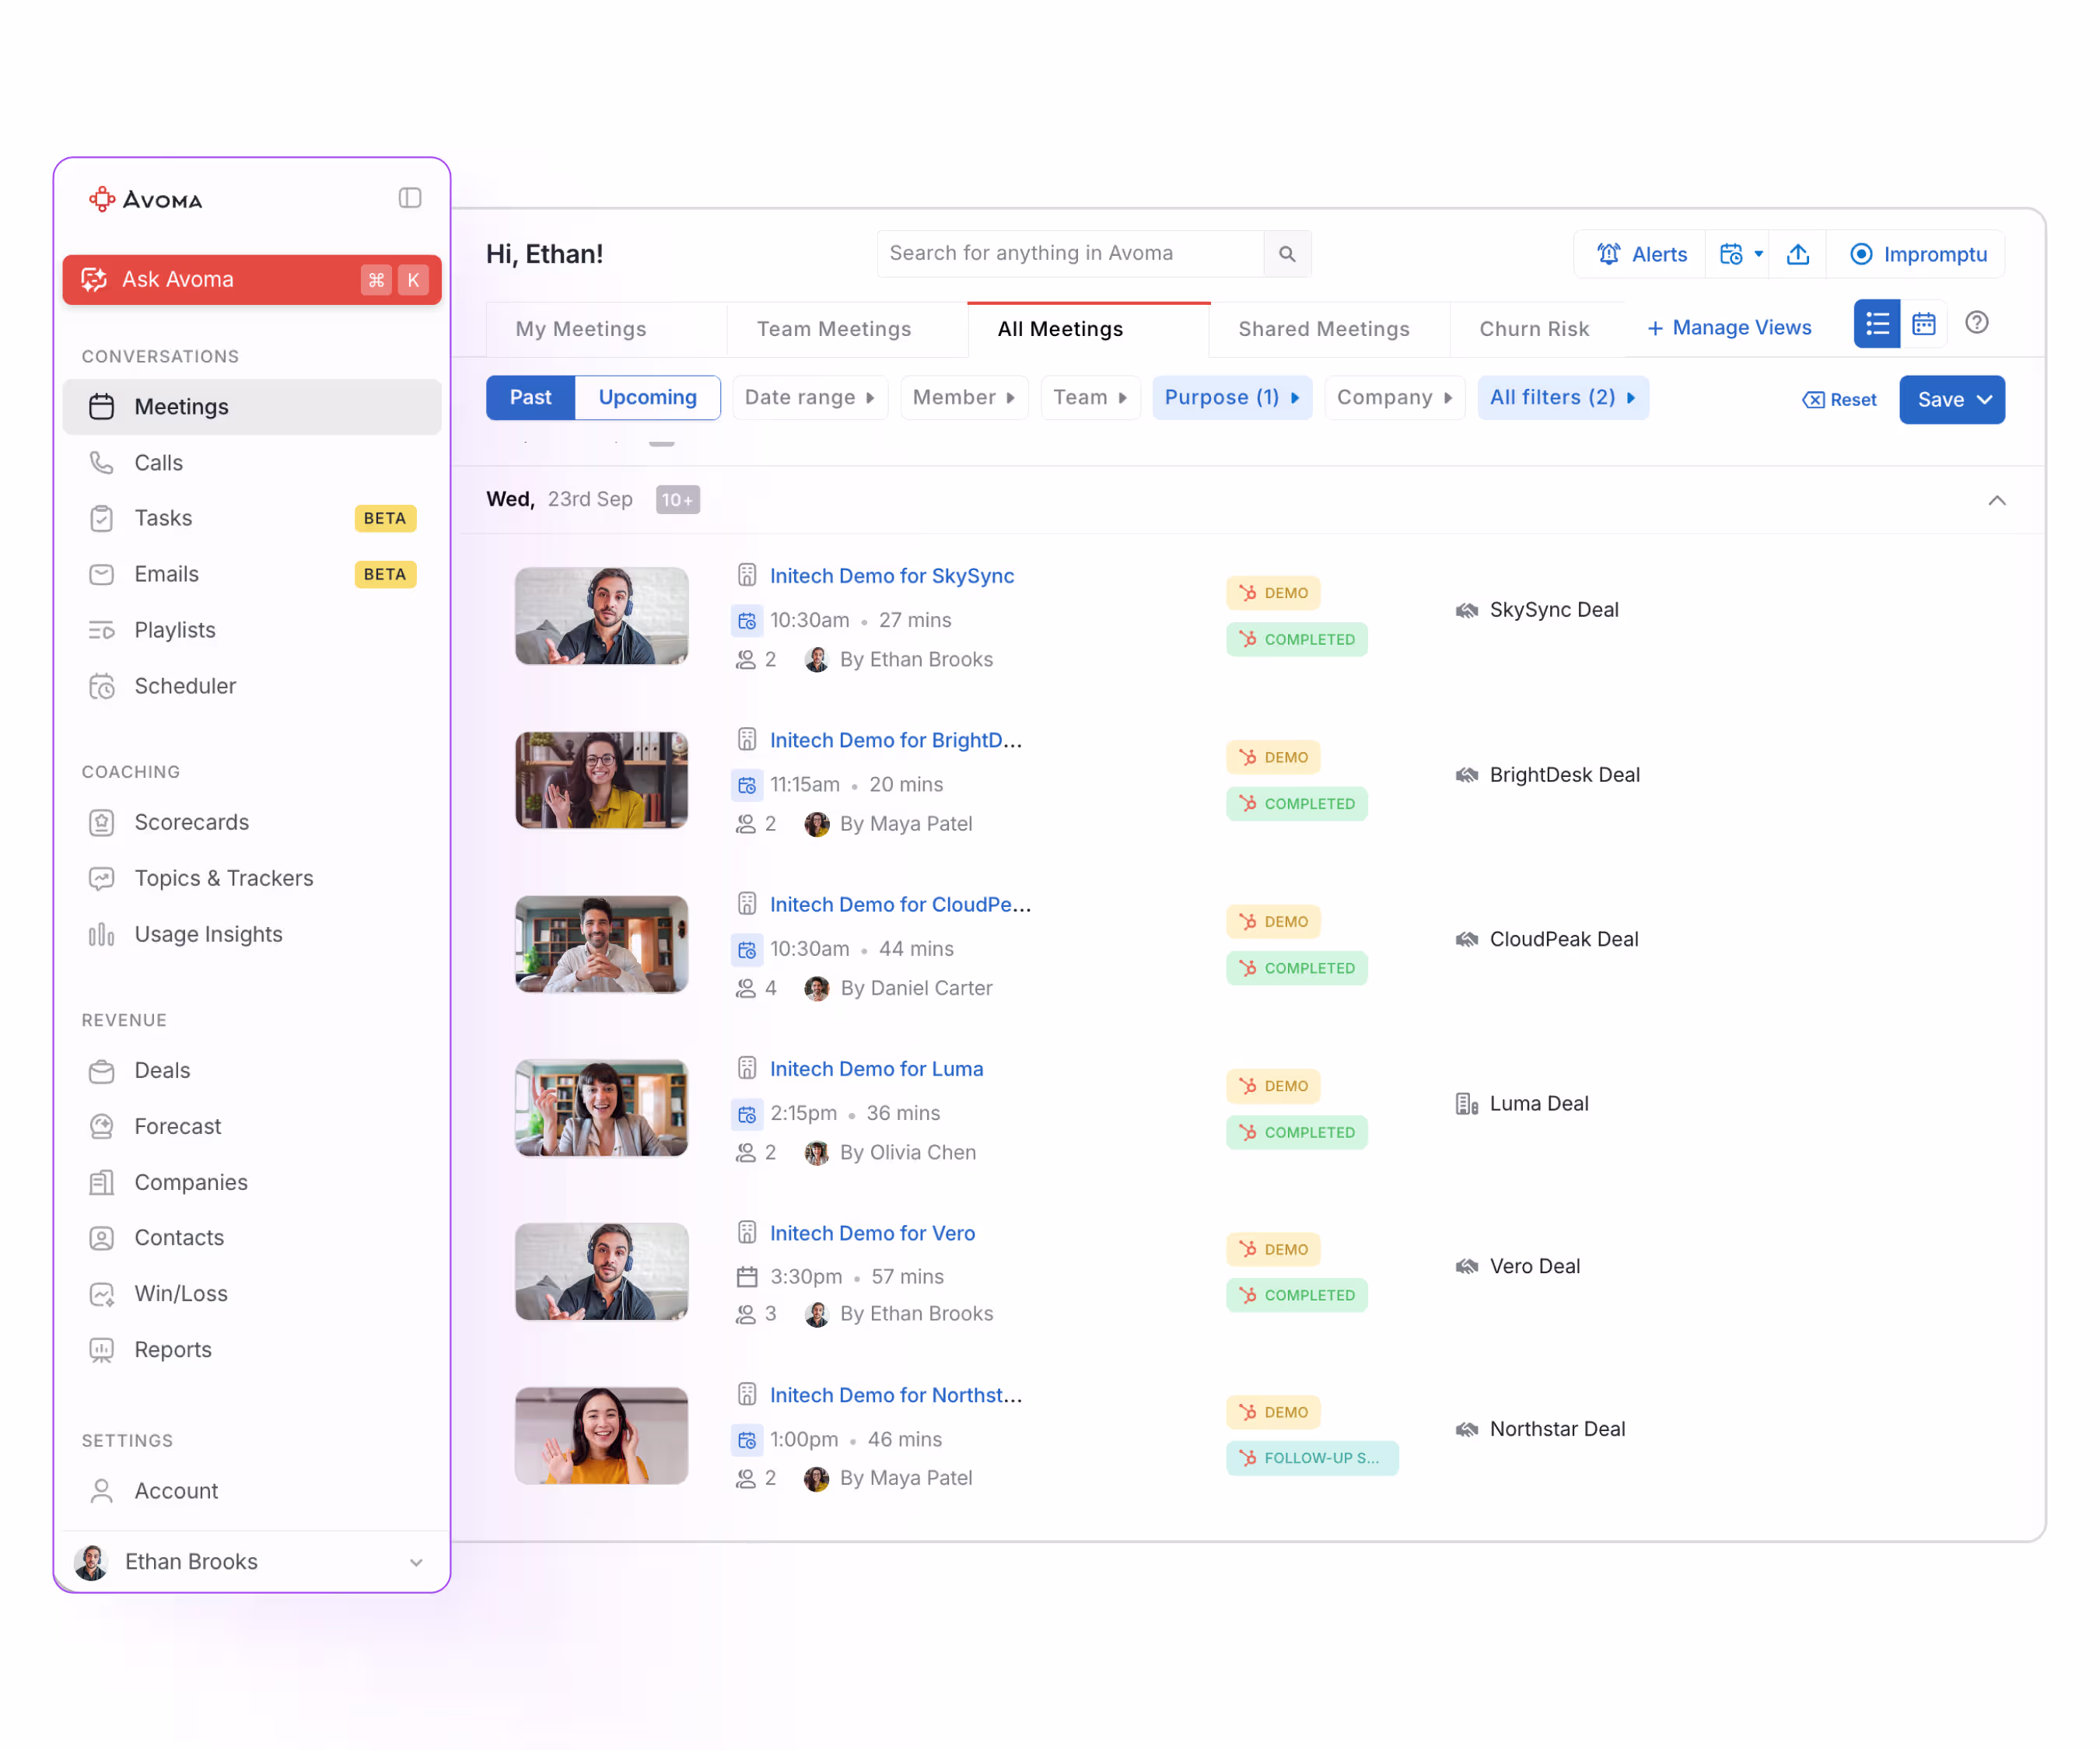Toggle to Upcoming meetings

click(647, 398)
